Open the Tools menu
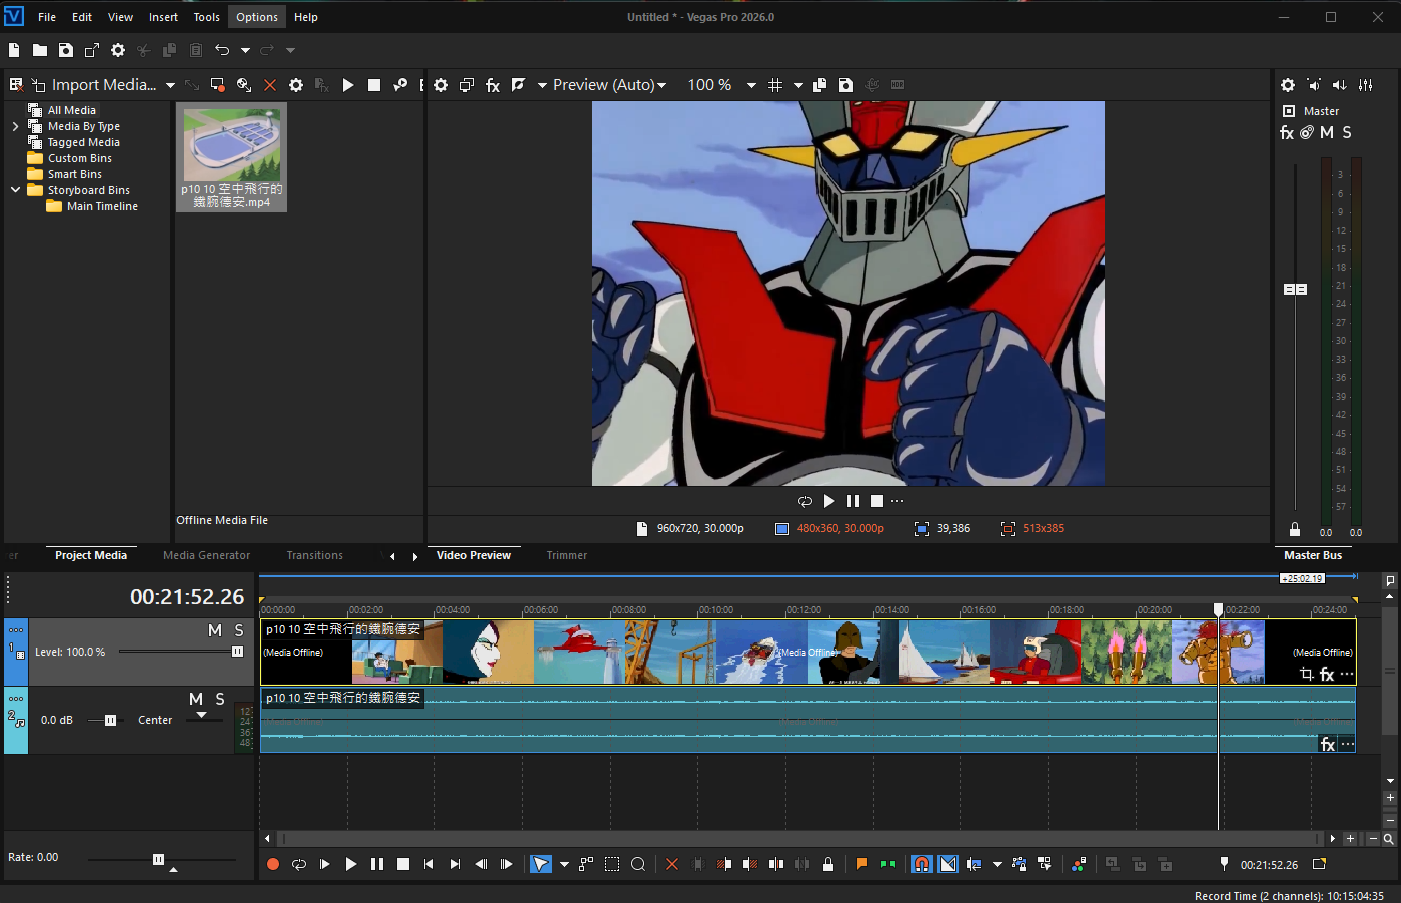This screenshot has width=1401, height=903. click(206, 17)
